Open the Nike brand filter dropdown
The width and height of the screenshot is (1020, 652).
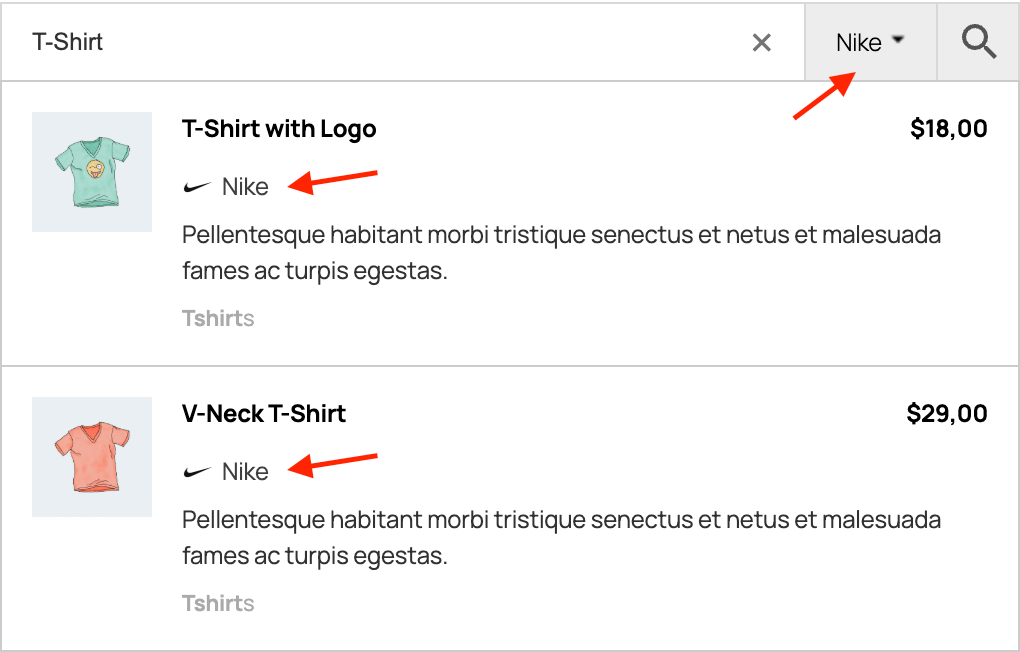tap(870, 42)
